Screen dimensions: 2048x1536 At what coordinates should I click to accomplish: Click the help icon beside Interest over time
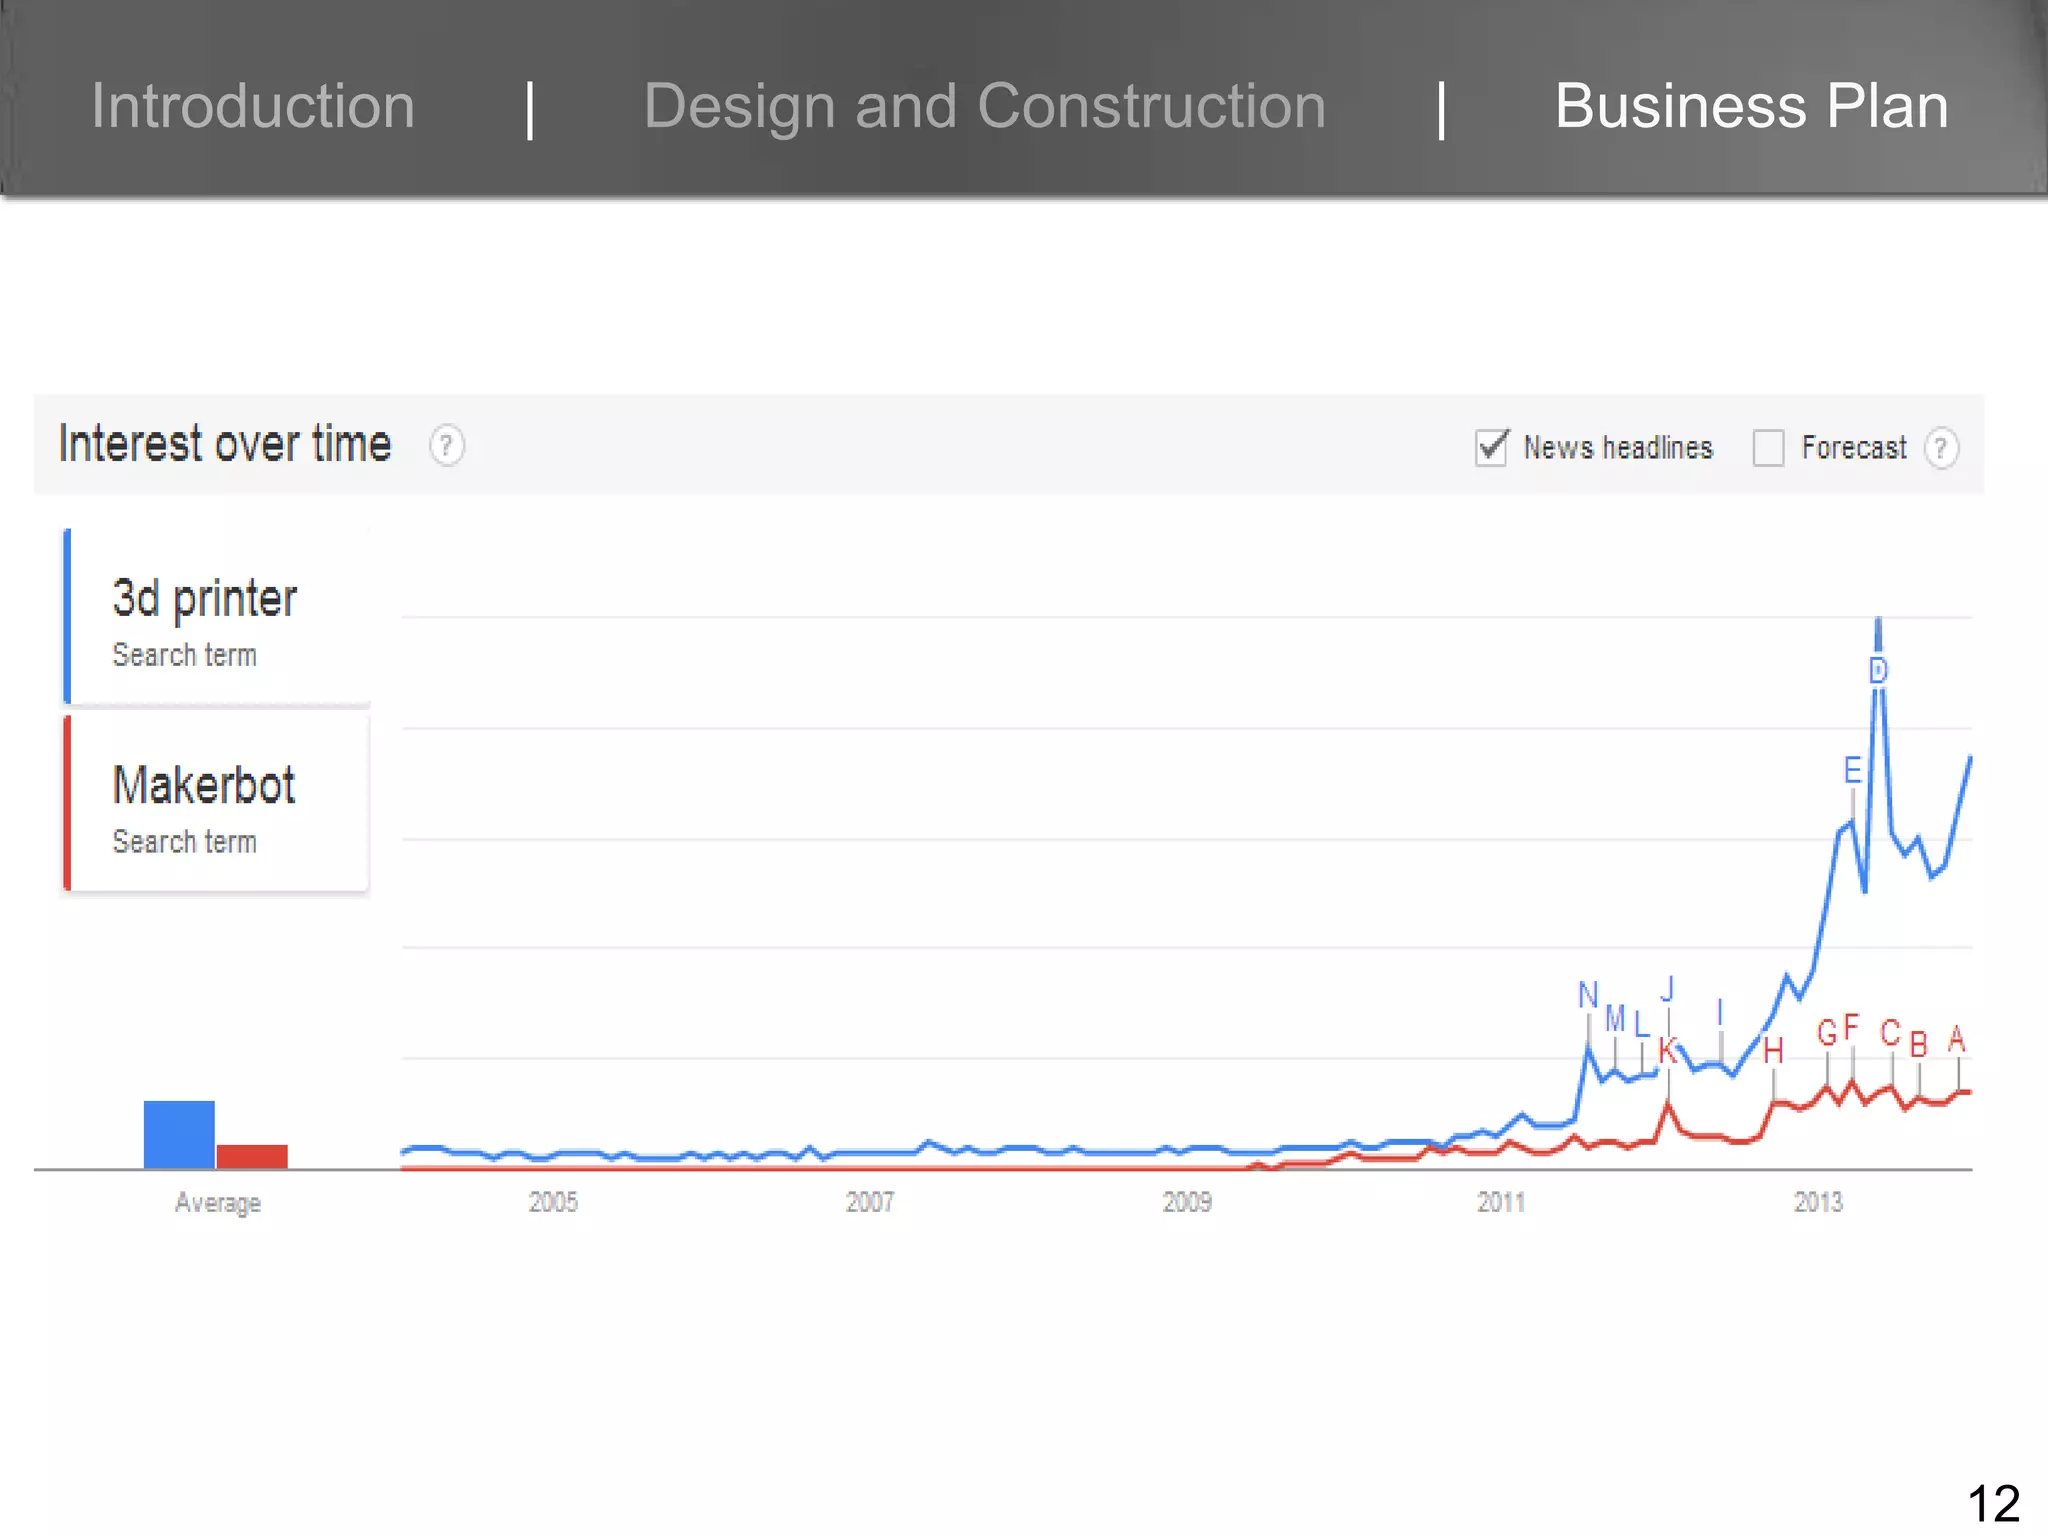(x=446, y=446)
